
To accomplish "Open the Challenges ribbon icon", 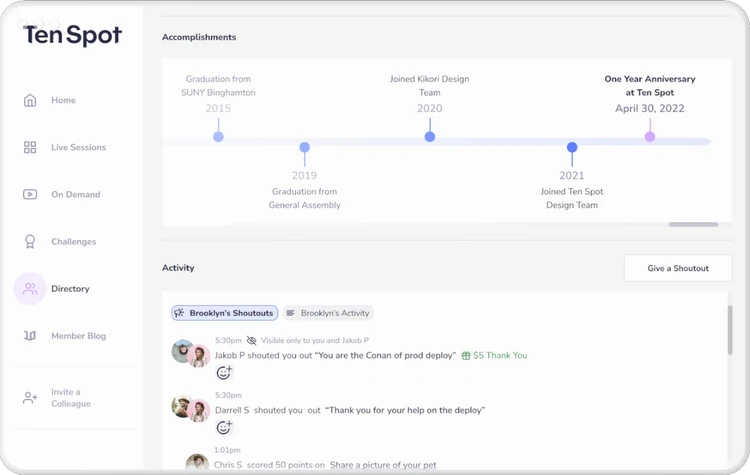I will click(x=30, y=242).
